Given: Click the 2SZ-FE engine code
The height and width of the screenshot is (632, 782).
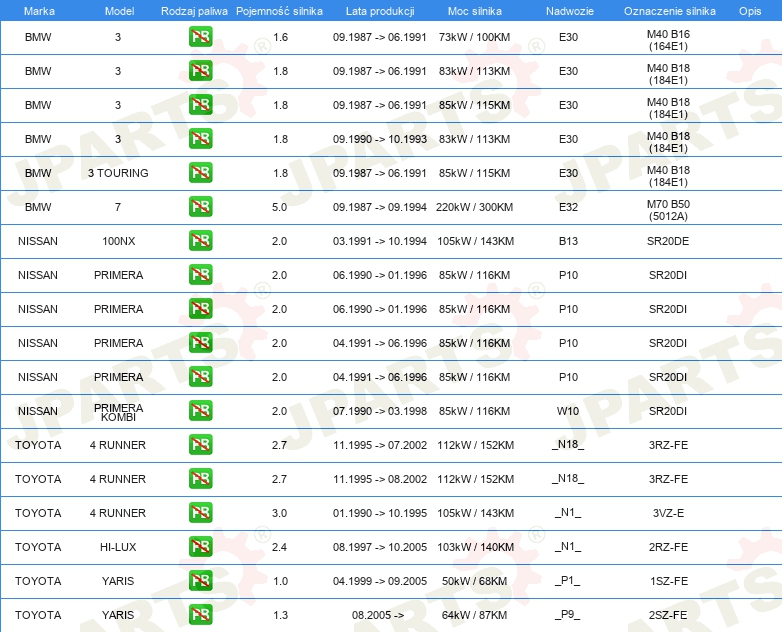Looking at the screenshot, I should point(668,615).
